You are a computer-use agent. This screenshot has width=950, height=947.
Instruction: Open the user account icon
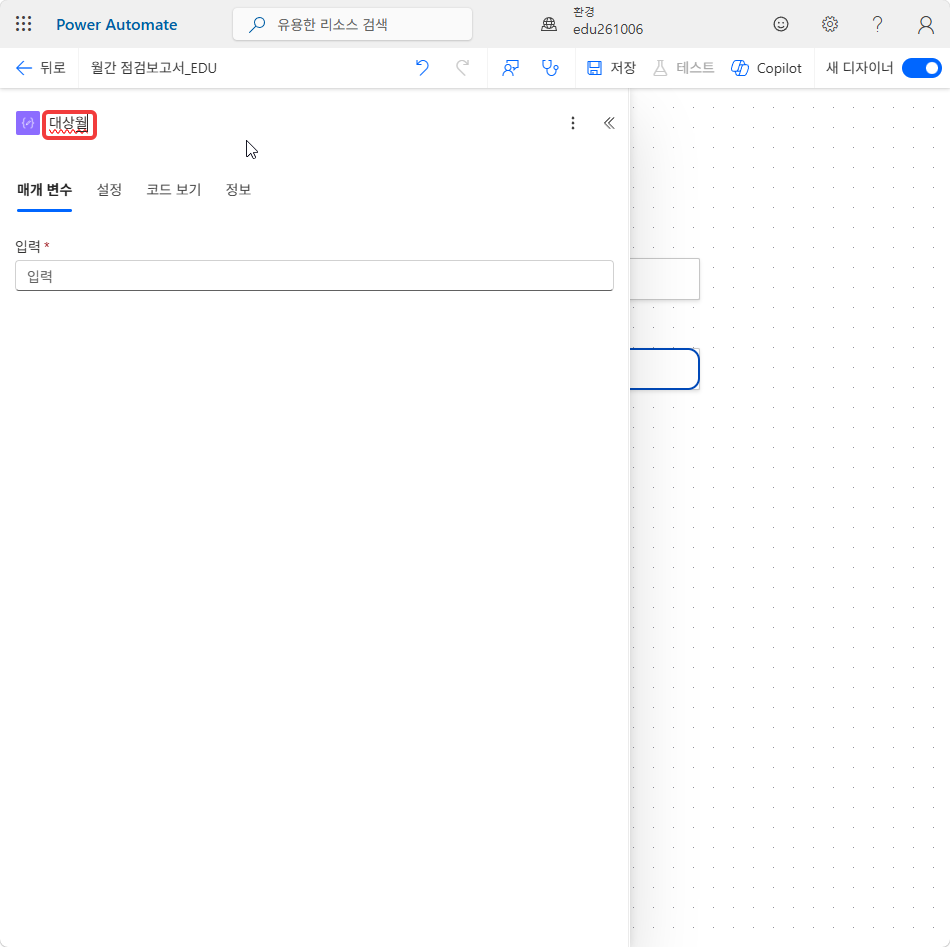coord(925,24)
